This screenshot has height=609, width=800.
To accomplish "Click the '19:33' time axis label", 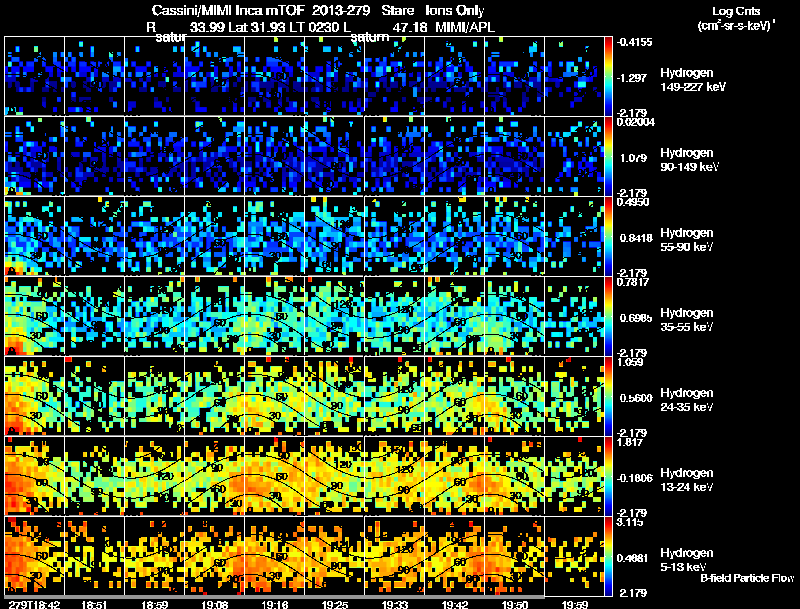I will click(x=395, y=605).
